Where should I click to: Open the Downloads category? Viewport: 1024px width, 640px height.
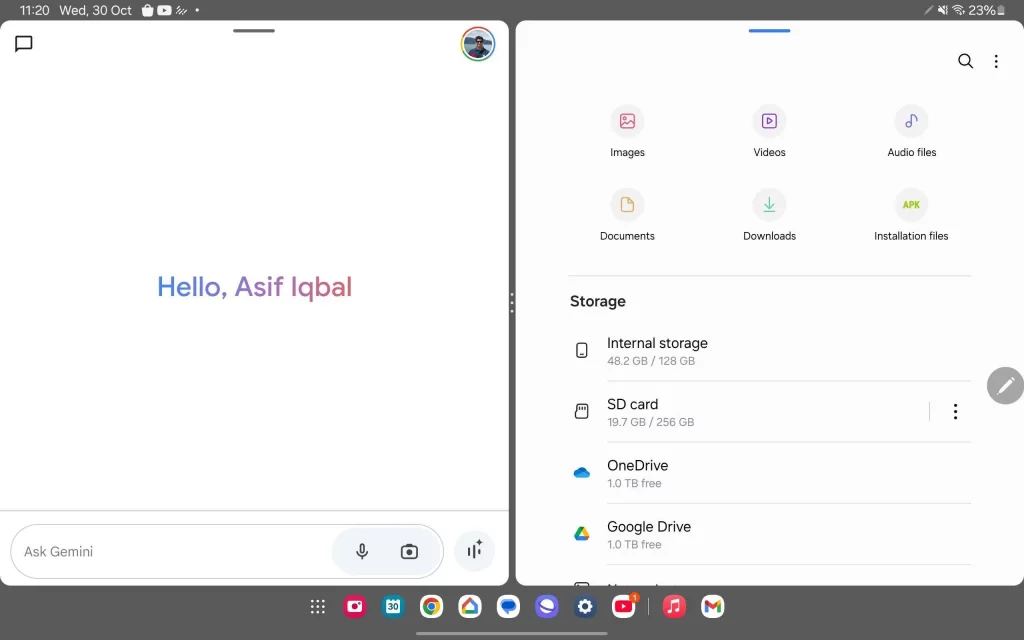[769, 214]
